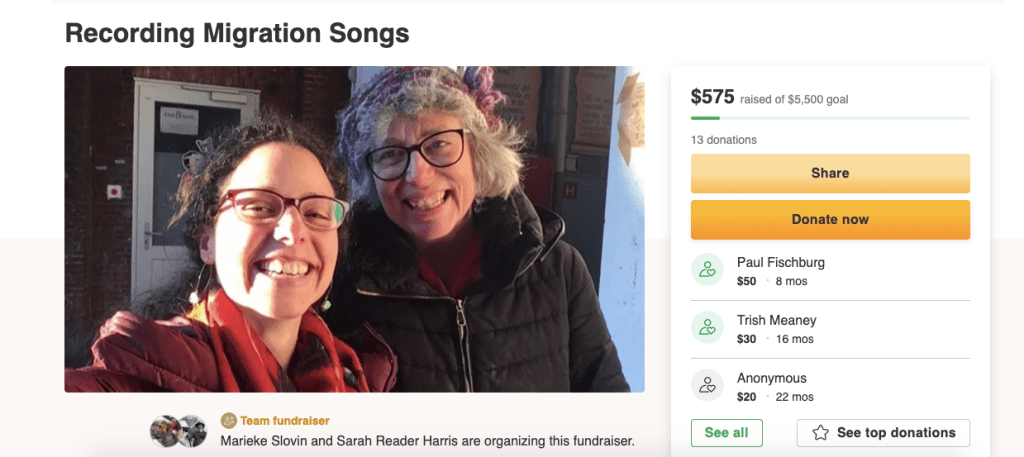Click the Recording Migration Songs title
Viewport: 1024px width, 457px height.
pos(237,33)
